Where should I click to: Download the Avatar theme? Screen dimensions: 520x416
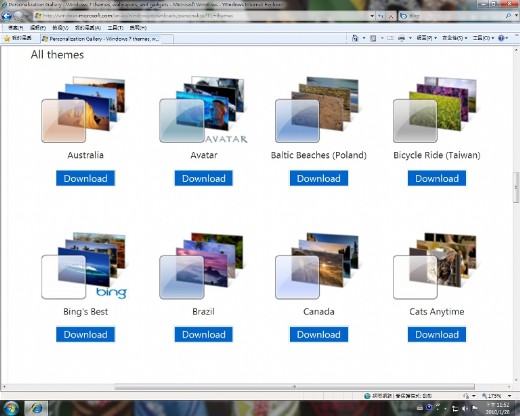(x=204, y=178)
